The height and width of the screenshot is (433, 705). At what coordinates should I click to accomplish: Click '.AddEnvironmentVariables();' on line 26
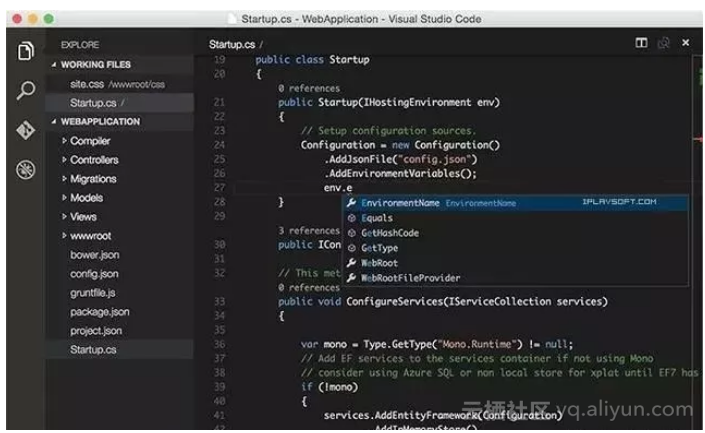click(x=400, y=174)
